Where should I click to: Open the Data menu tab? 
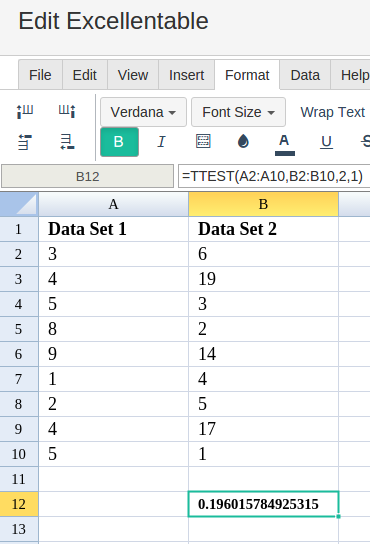305,75
